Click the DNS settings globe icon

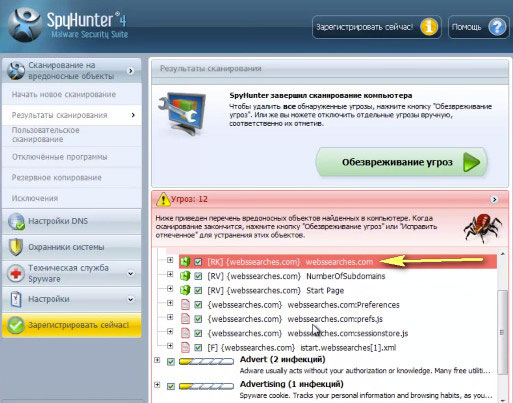point(16,221)
